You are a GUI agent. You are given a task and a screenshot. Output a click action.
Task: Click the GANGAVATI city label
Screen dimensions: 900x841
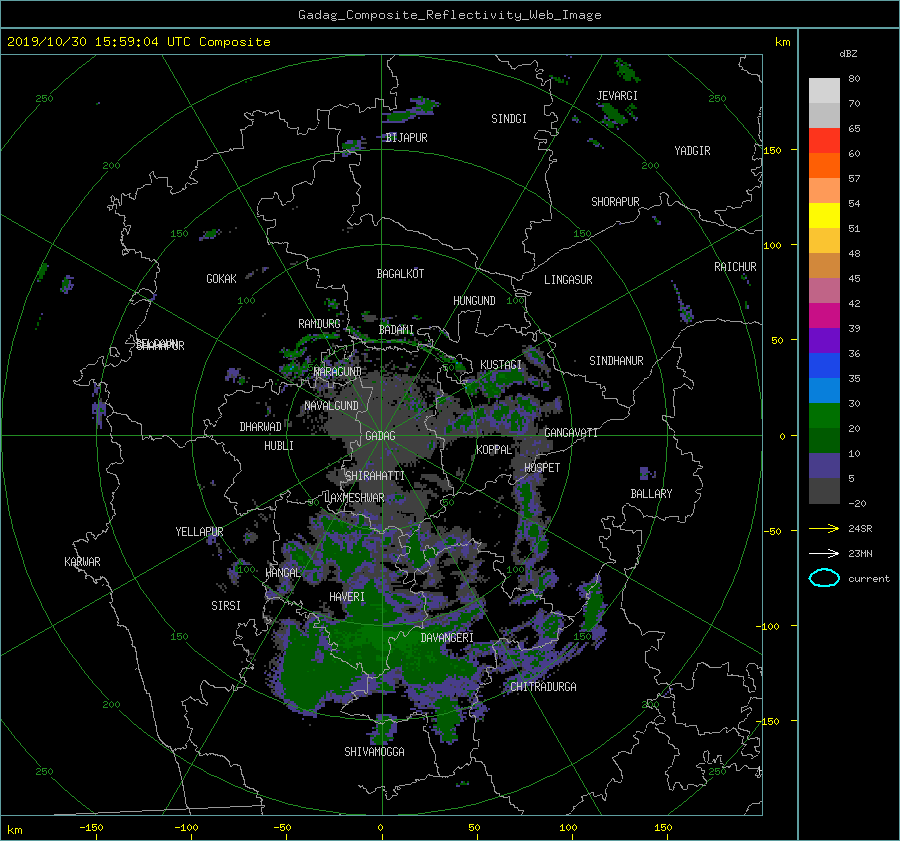(x=571, y=433)
